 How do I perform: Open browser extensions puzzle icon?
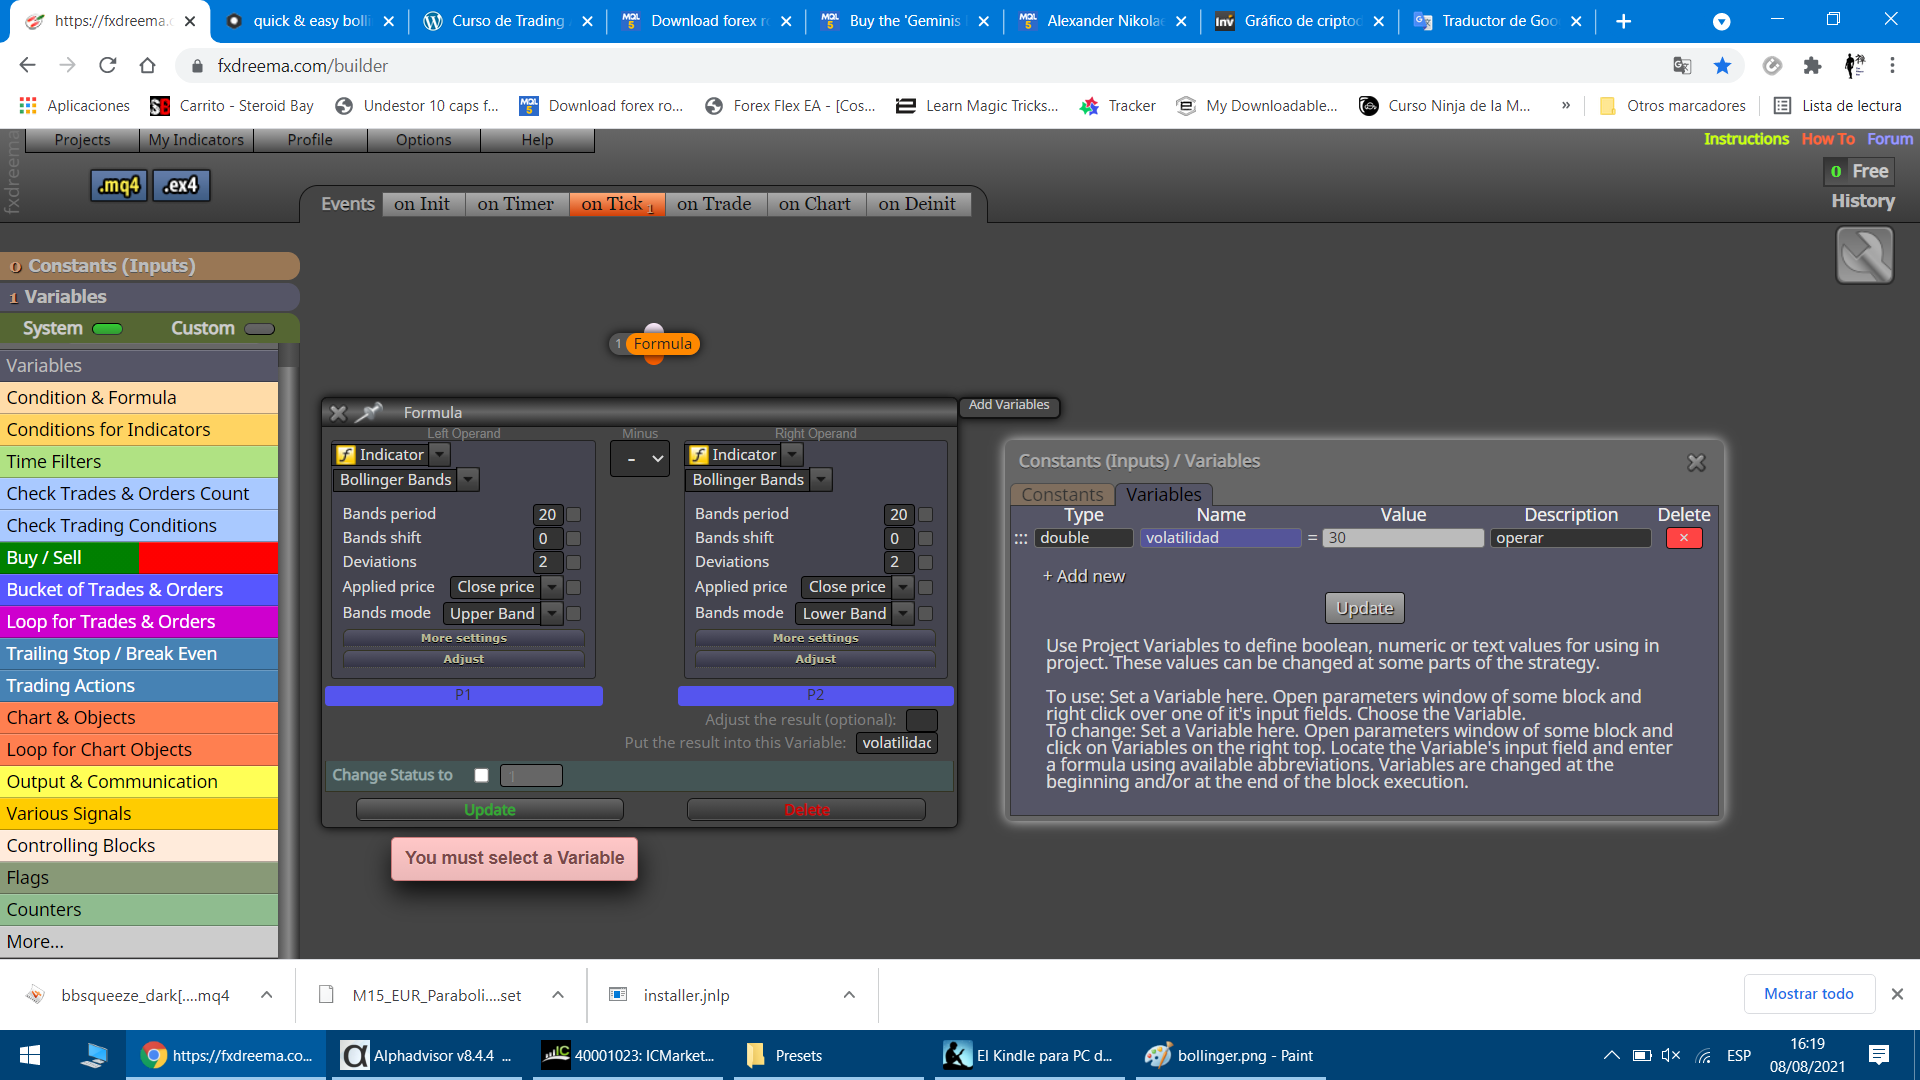[1812, 66]
